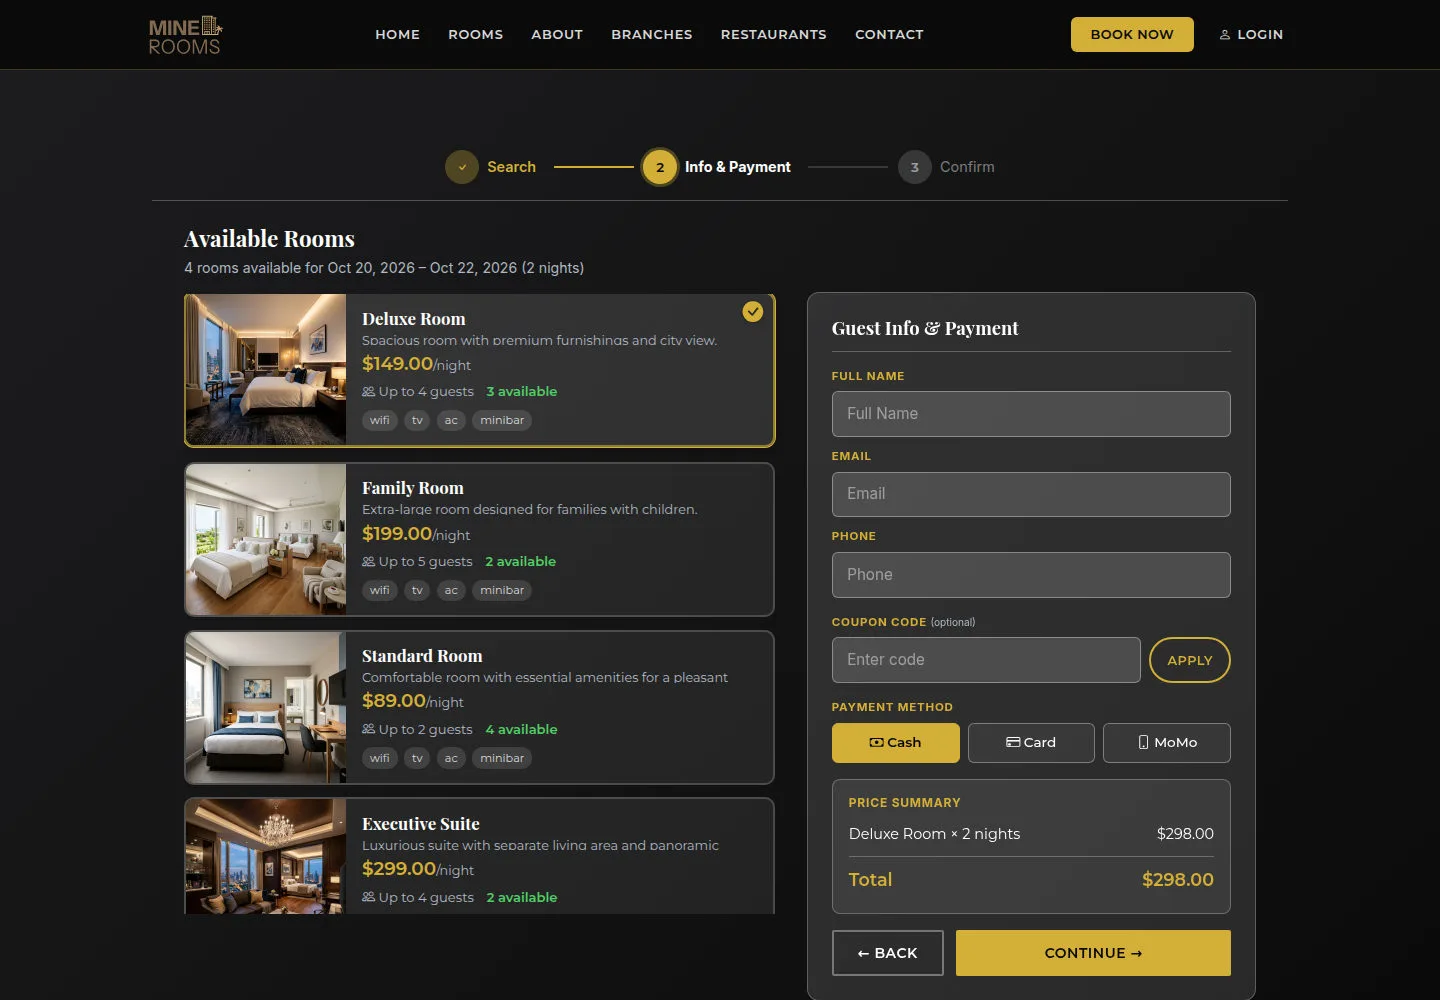This screenshot has width=1440, height=1000.
Task: Go to Rooms in navigation
Action: point(476,35)
